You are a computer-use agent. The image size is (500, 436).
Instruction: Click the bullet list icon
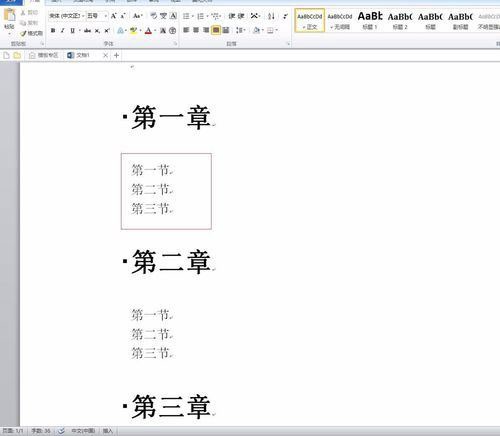click(187, 16)
